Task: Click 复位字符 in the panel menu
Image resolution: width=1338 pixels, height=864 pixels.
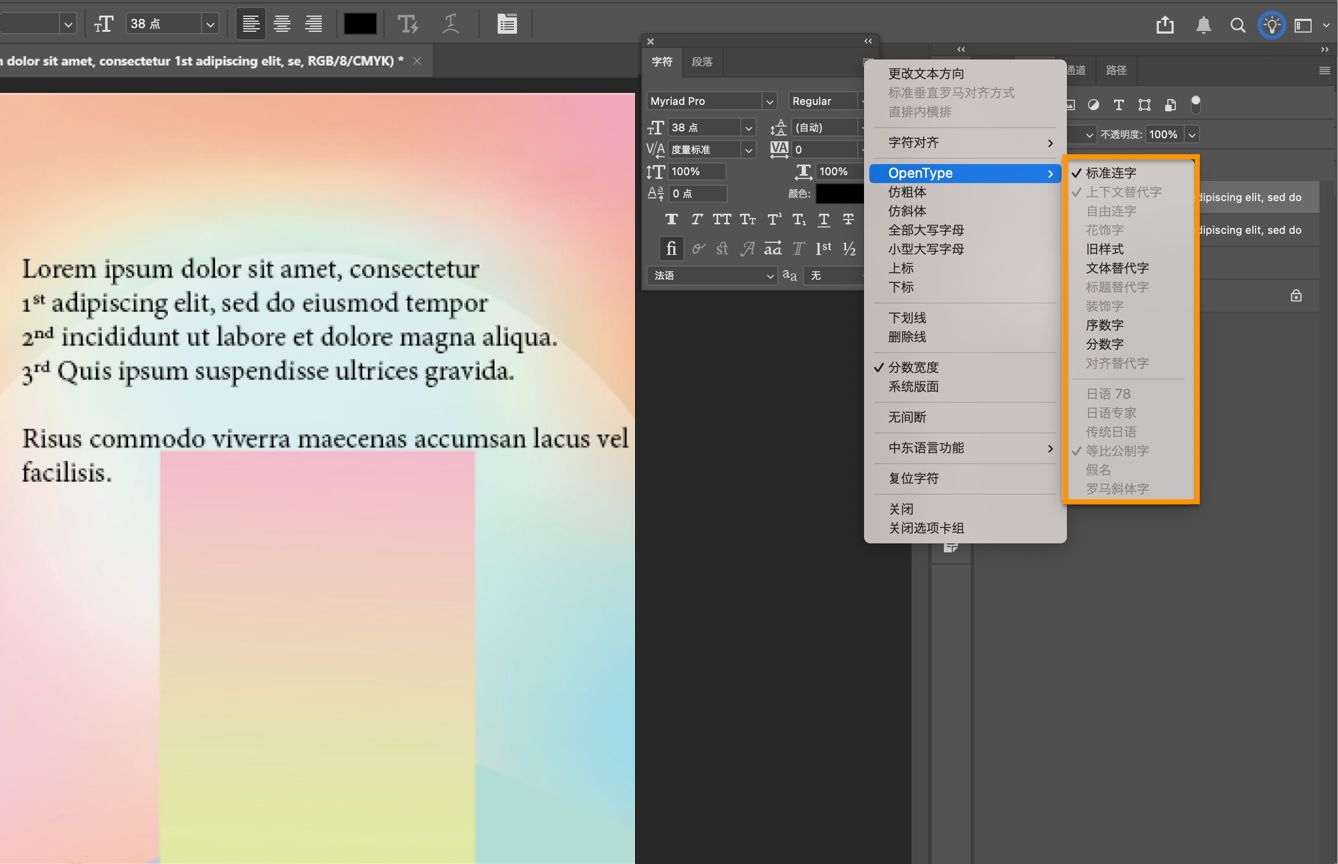Action: point(914,478)
